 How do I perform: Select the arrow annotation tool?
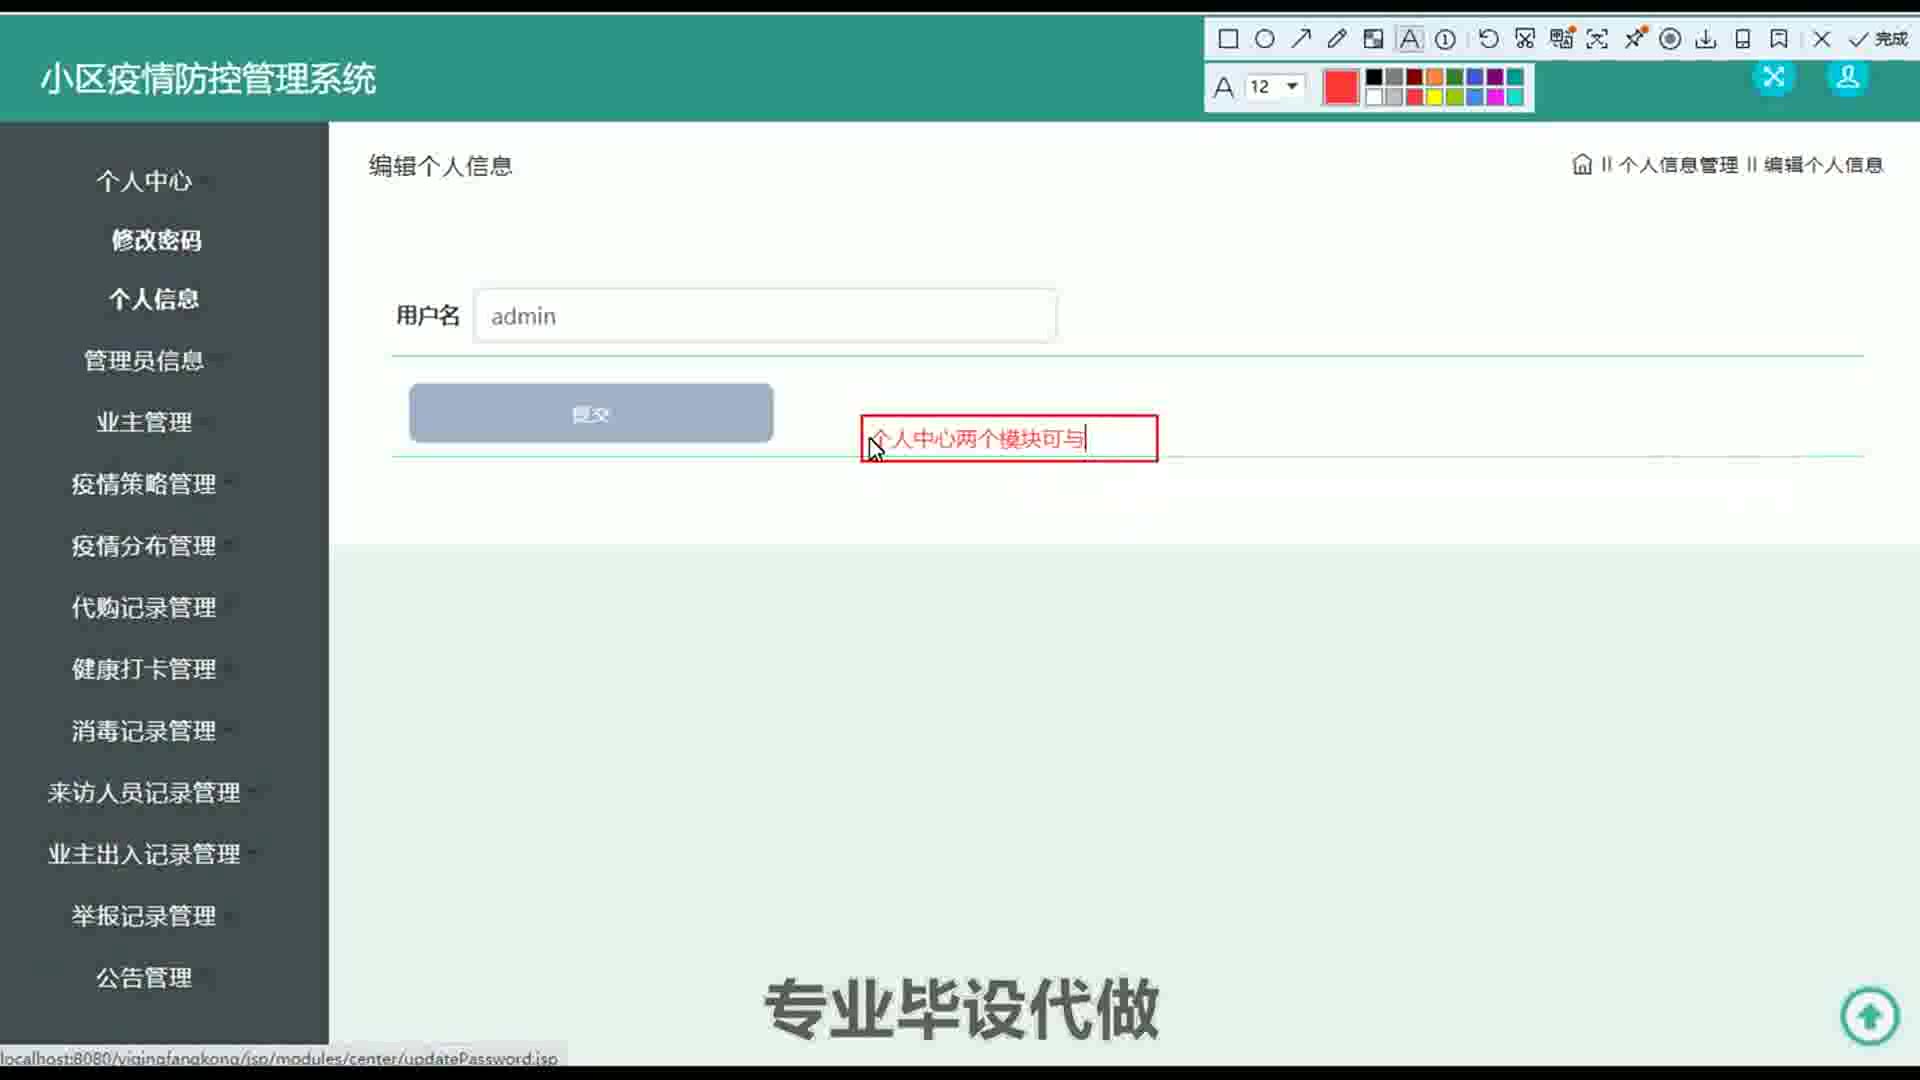tap(1300, 39)
